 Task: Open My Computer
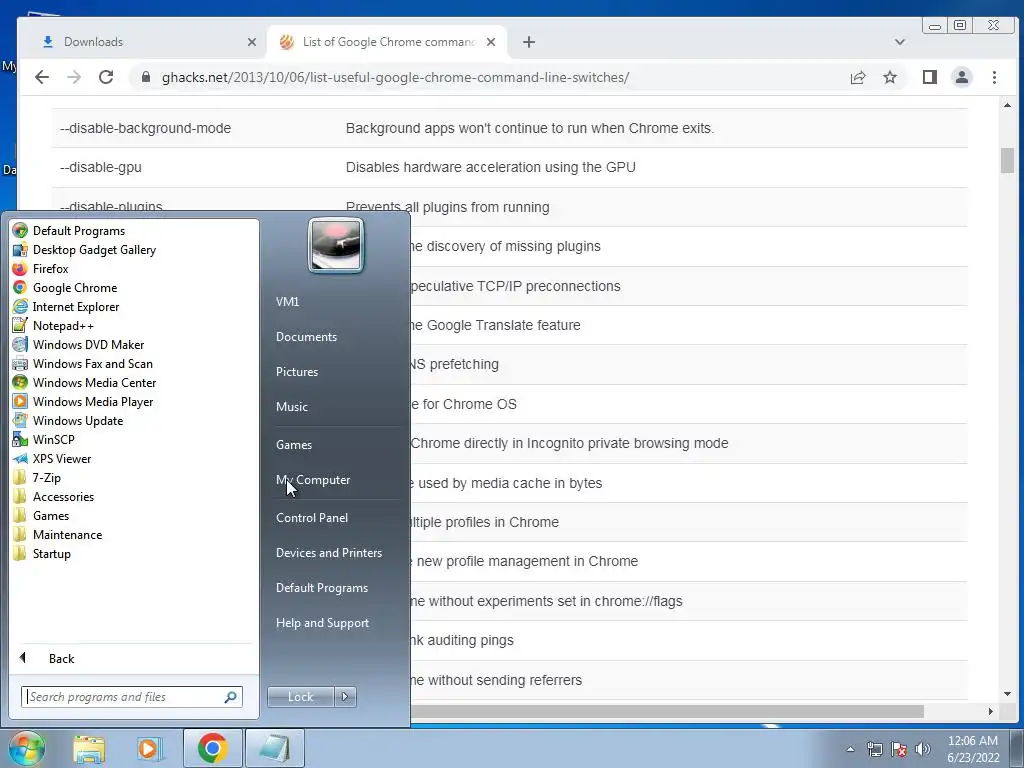[313, 479]
